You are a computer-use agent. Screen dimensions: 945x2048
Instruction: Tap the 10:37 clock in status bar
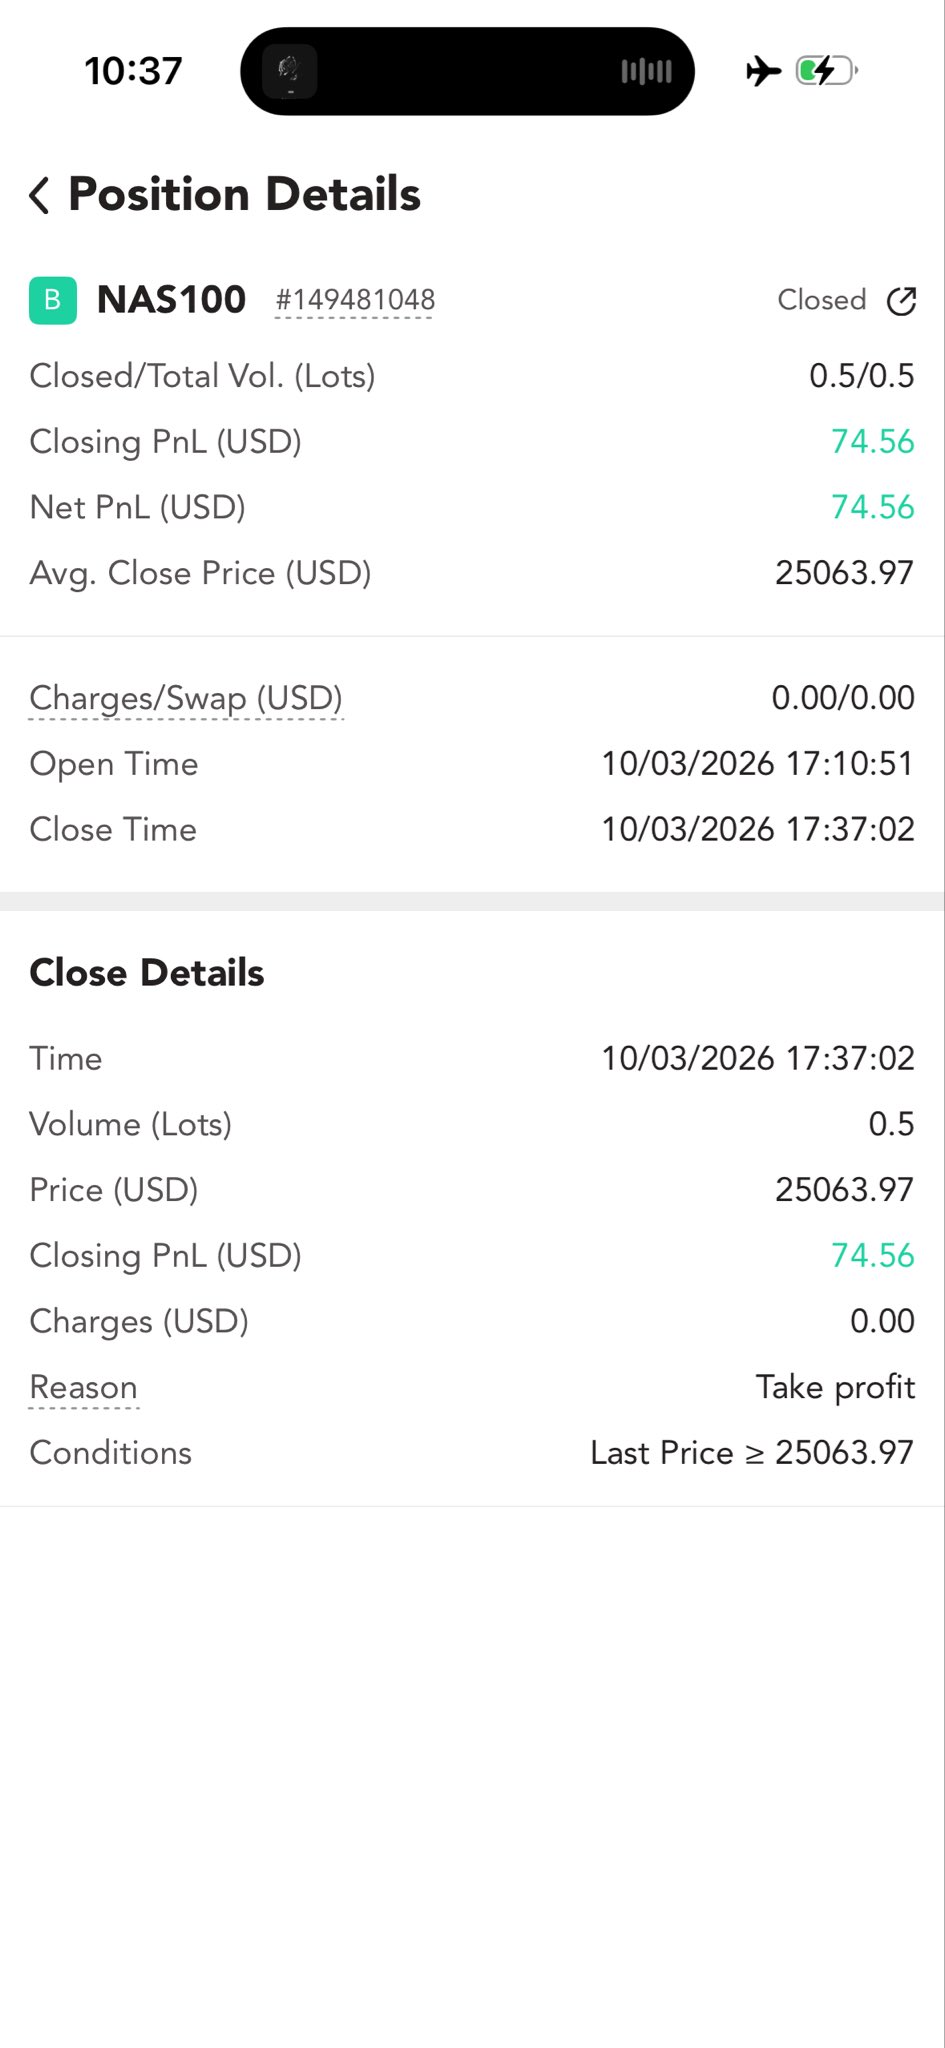coord(133,71)
